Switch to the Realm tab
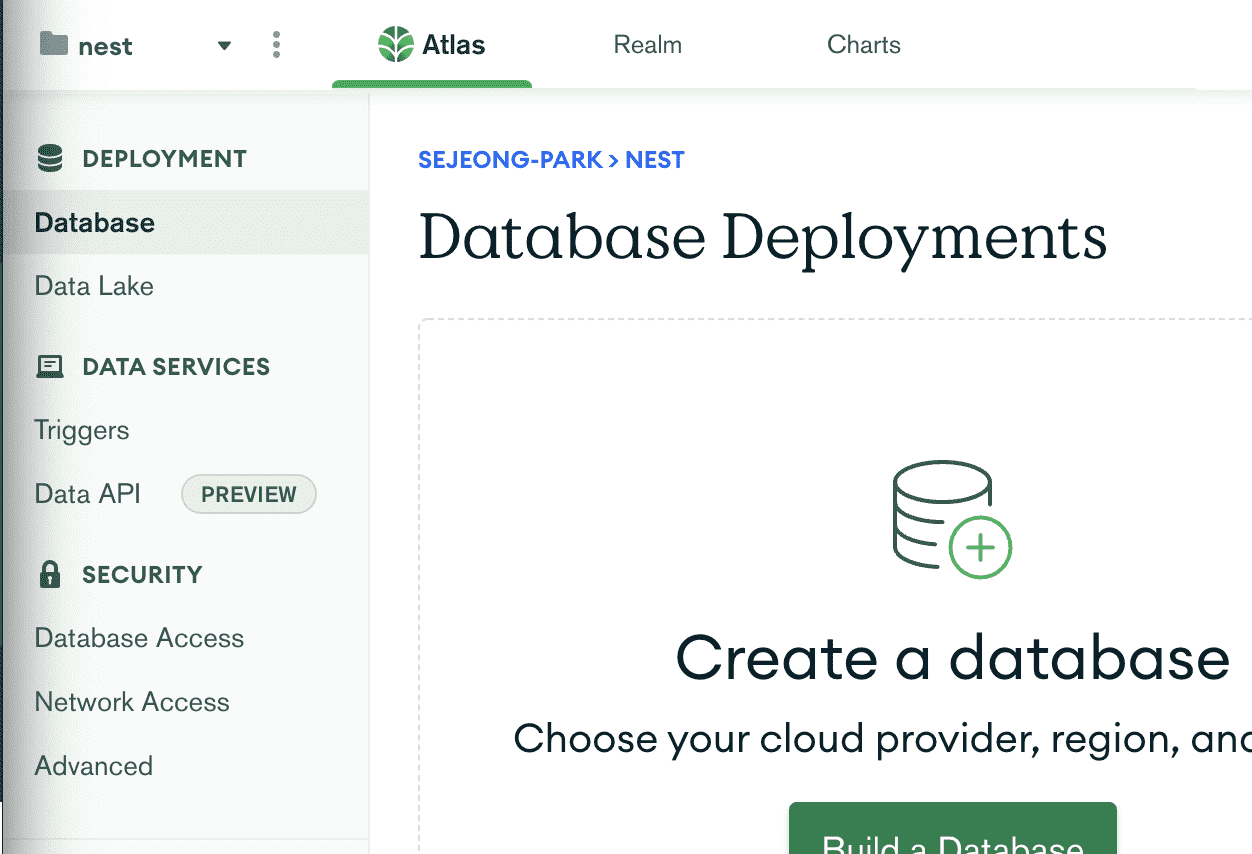The width and height of the screenshot is (1252, 854). pos(648,45)
